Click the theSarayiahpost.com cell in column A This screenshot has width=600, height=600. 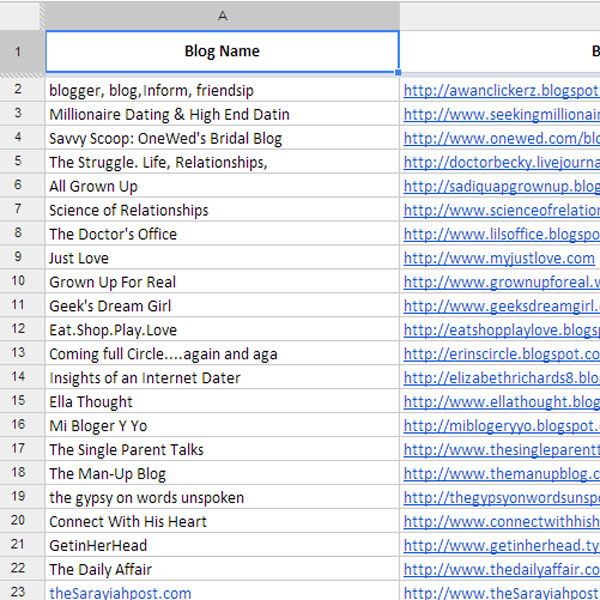120,592
